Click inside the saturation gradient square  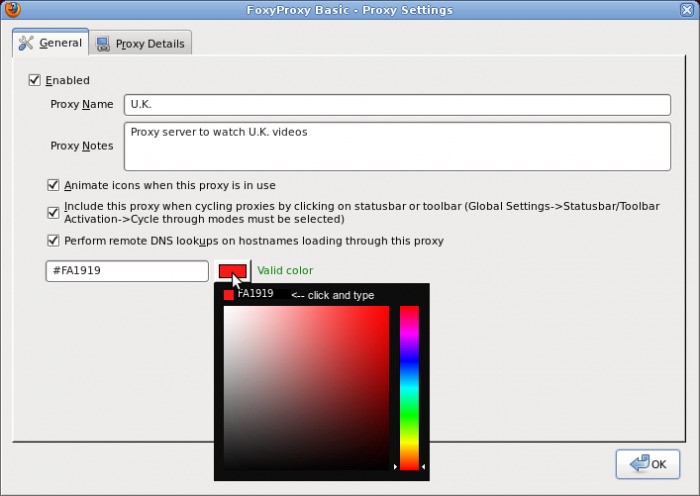[x=305, y=387]
